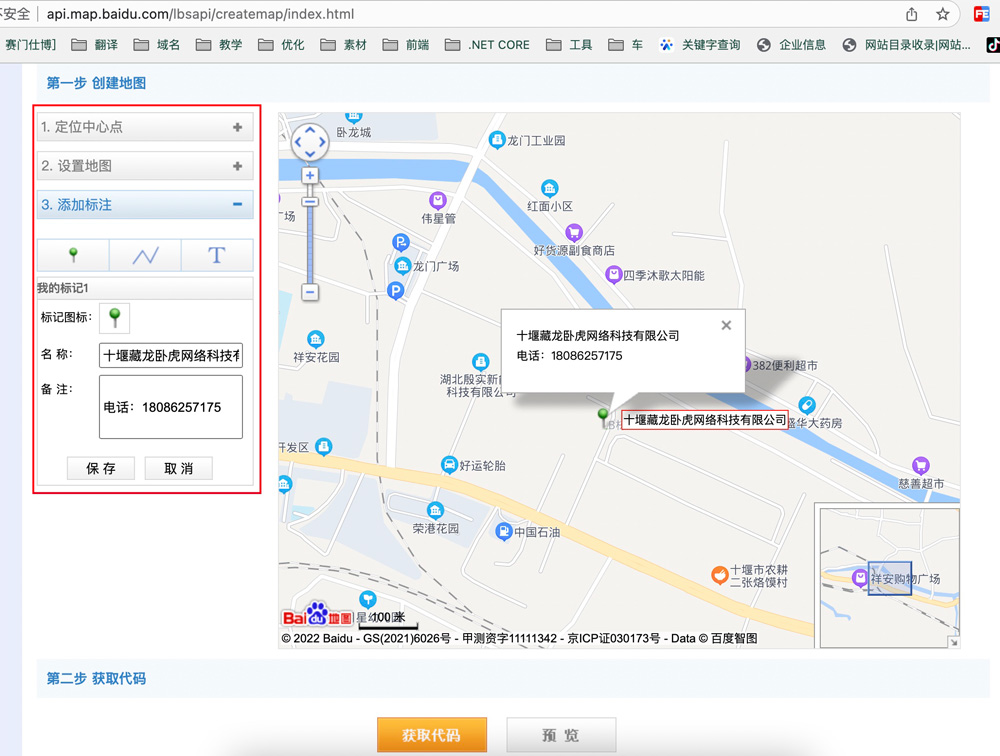Click the 红面小区 map POI icon
The height and width of the screenshot is (756, 1000).
pyautogui.click(x=550, y=188)
